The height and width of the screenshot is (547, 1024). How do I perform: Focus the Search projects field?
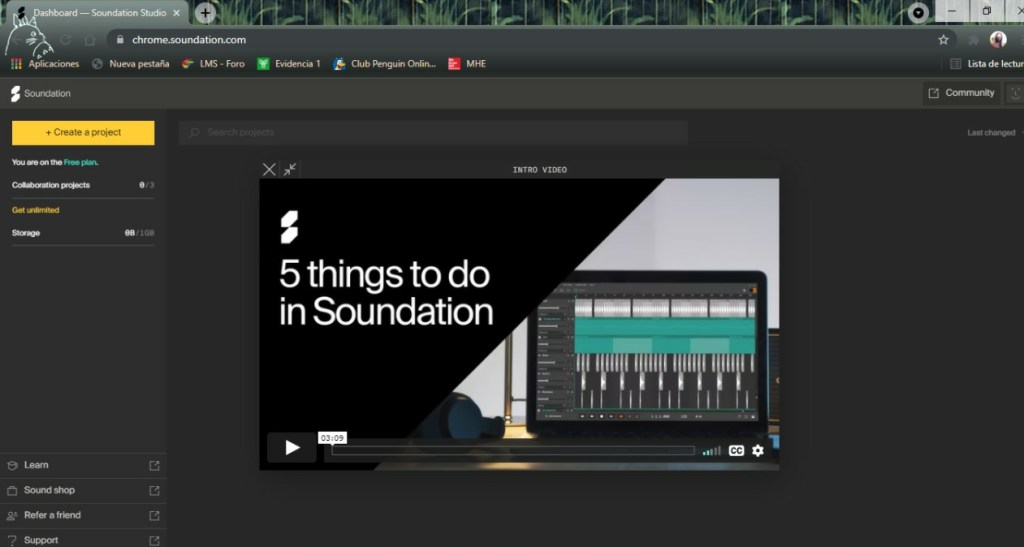pyautogui.click(x=432, y=132)
